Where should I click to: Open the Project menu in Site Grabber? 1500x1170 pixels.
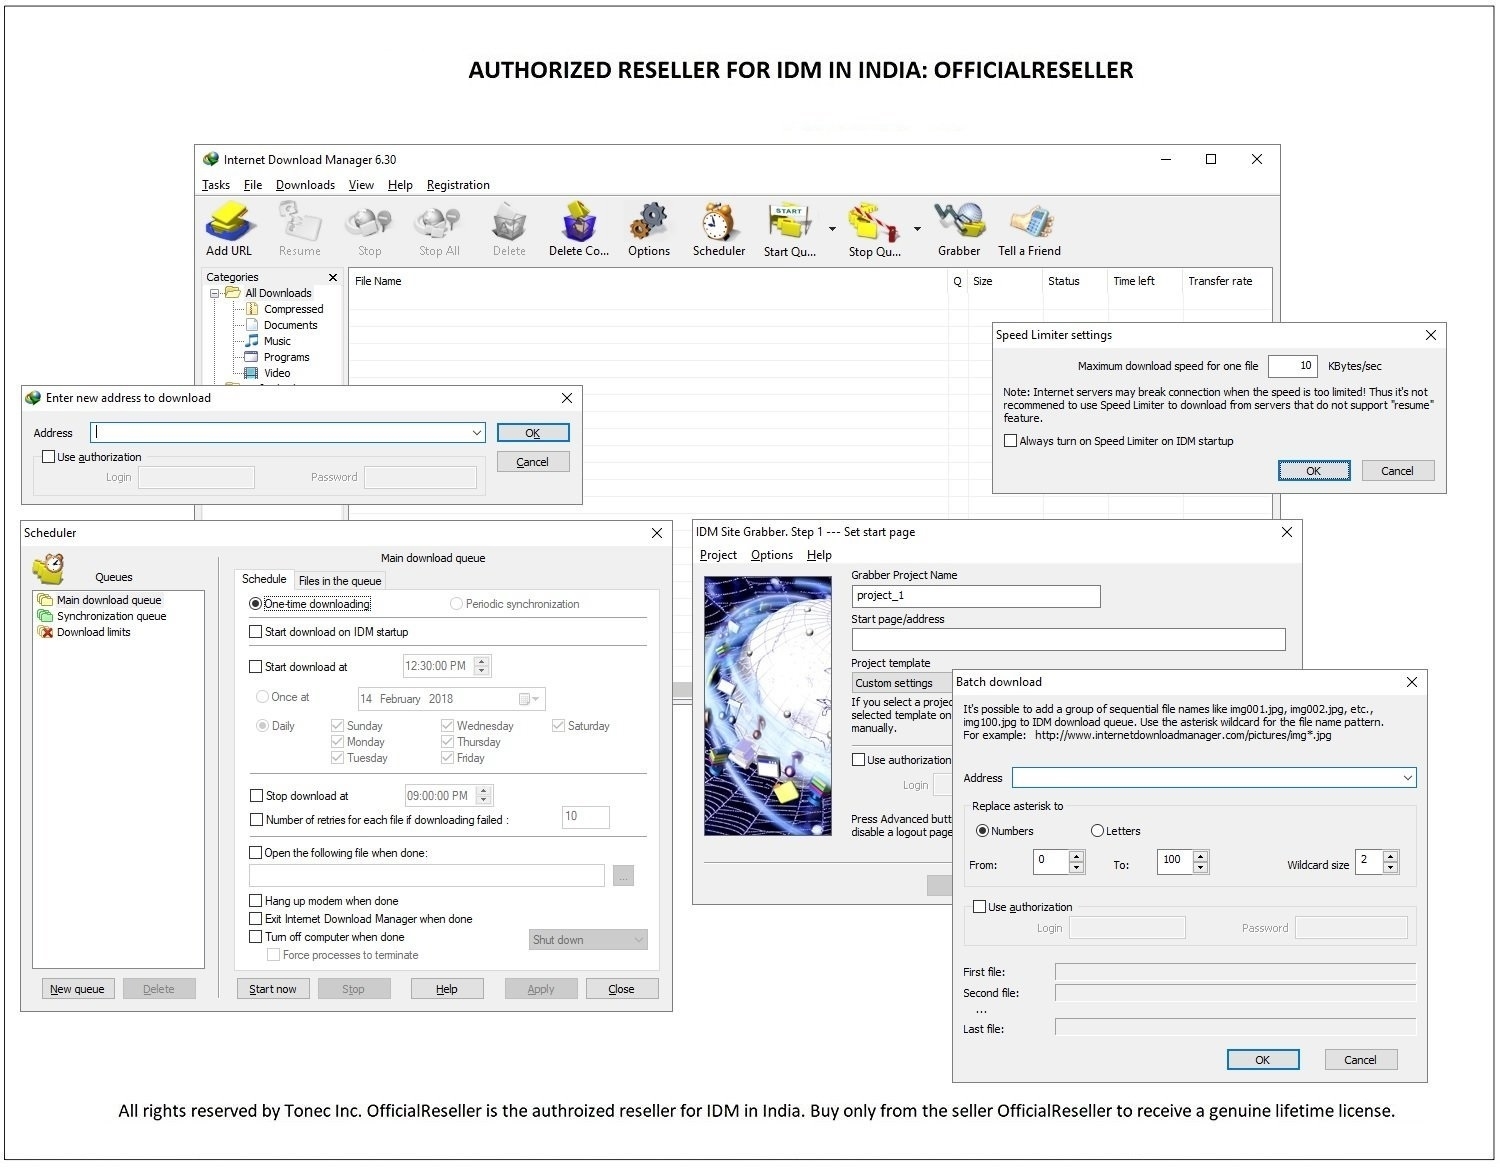pos(718,555)
